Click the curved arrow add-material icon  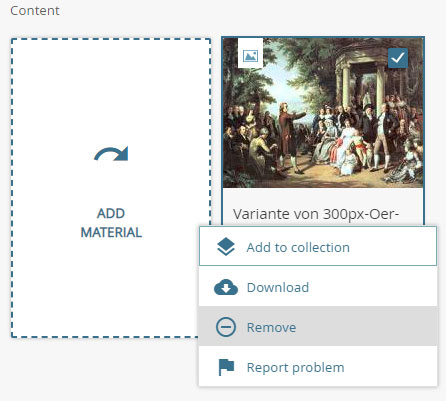[x=111, y=154]
